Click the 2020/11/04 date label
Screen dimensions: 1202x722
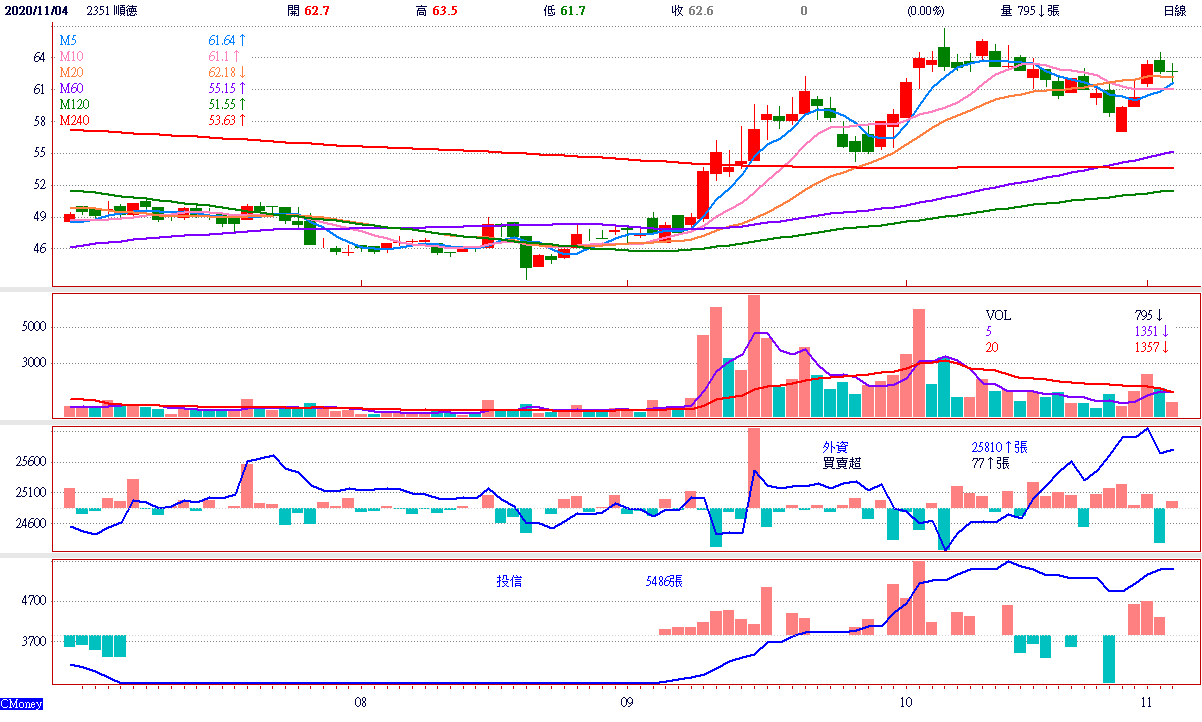(37, 10)
